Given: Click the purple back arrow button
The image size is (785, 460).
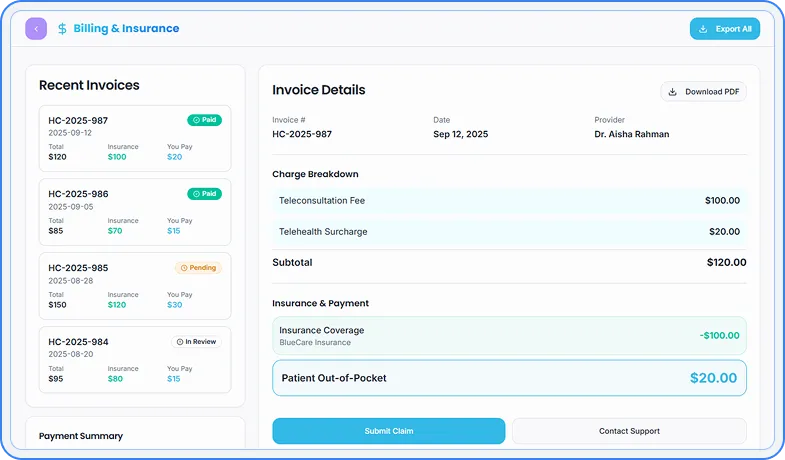Looking at the screenshot, I should coord(36,29).
